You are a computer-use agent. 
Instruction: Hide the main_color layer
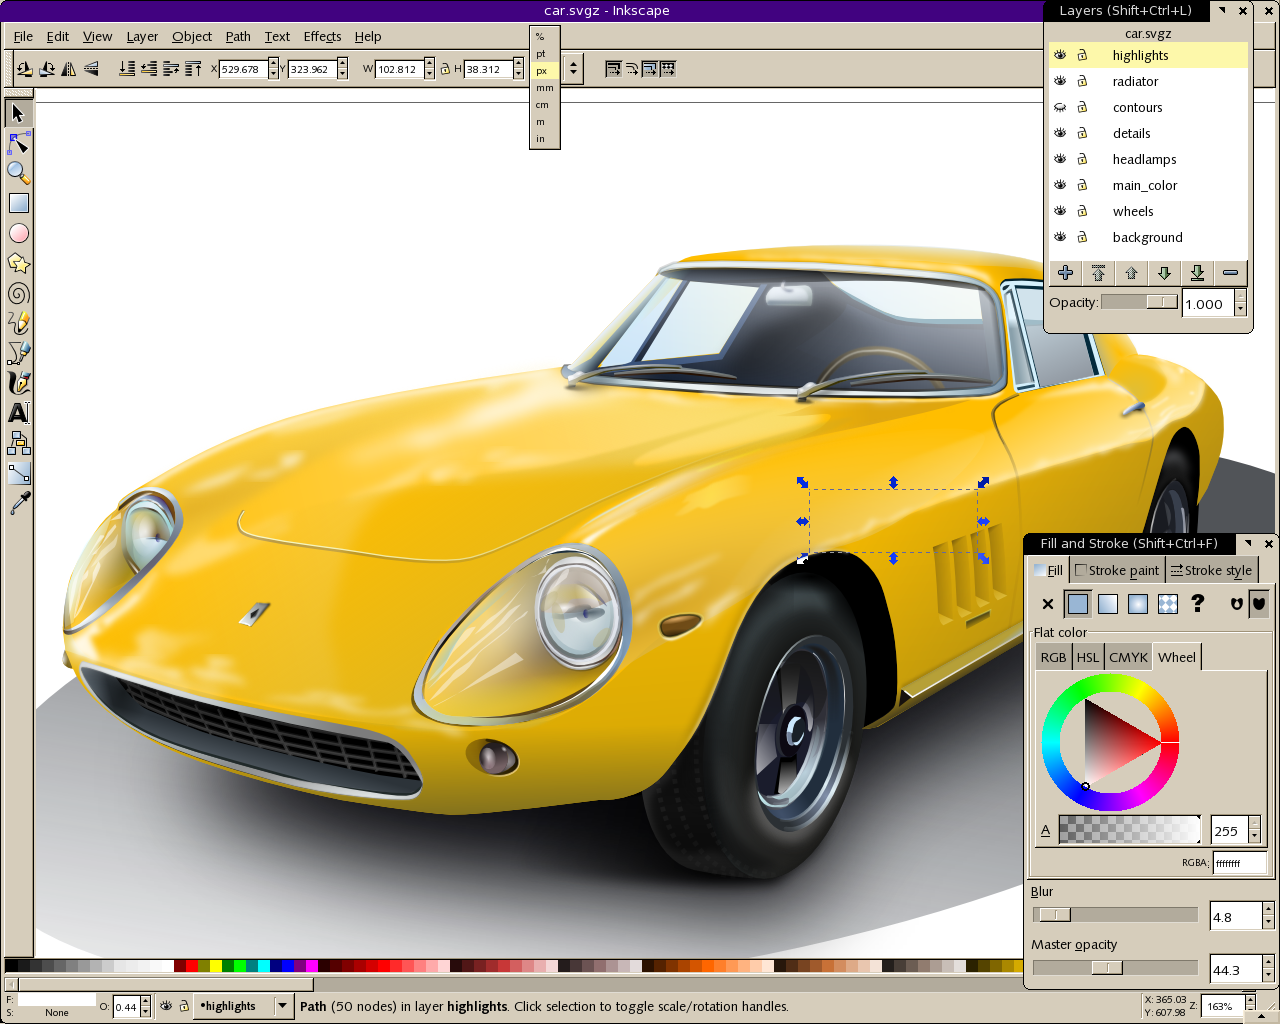pos(1059,185)
